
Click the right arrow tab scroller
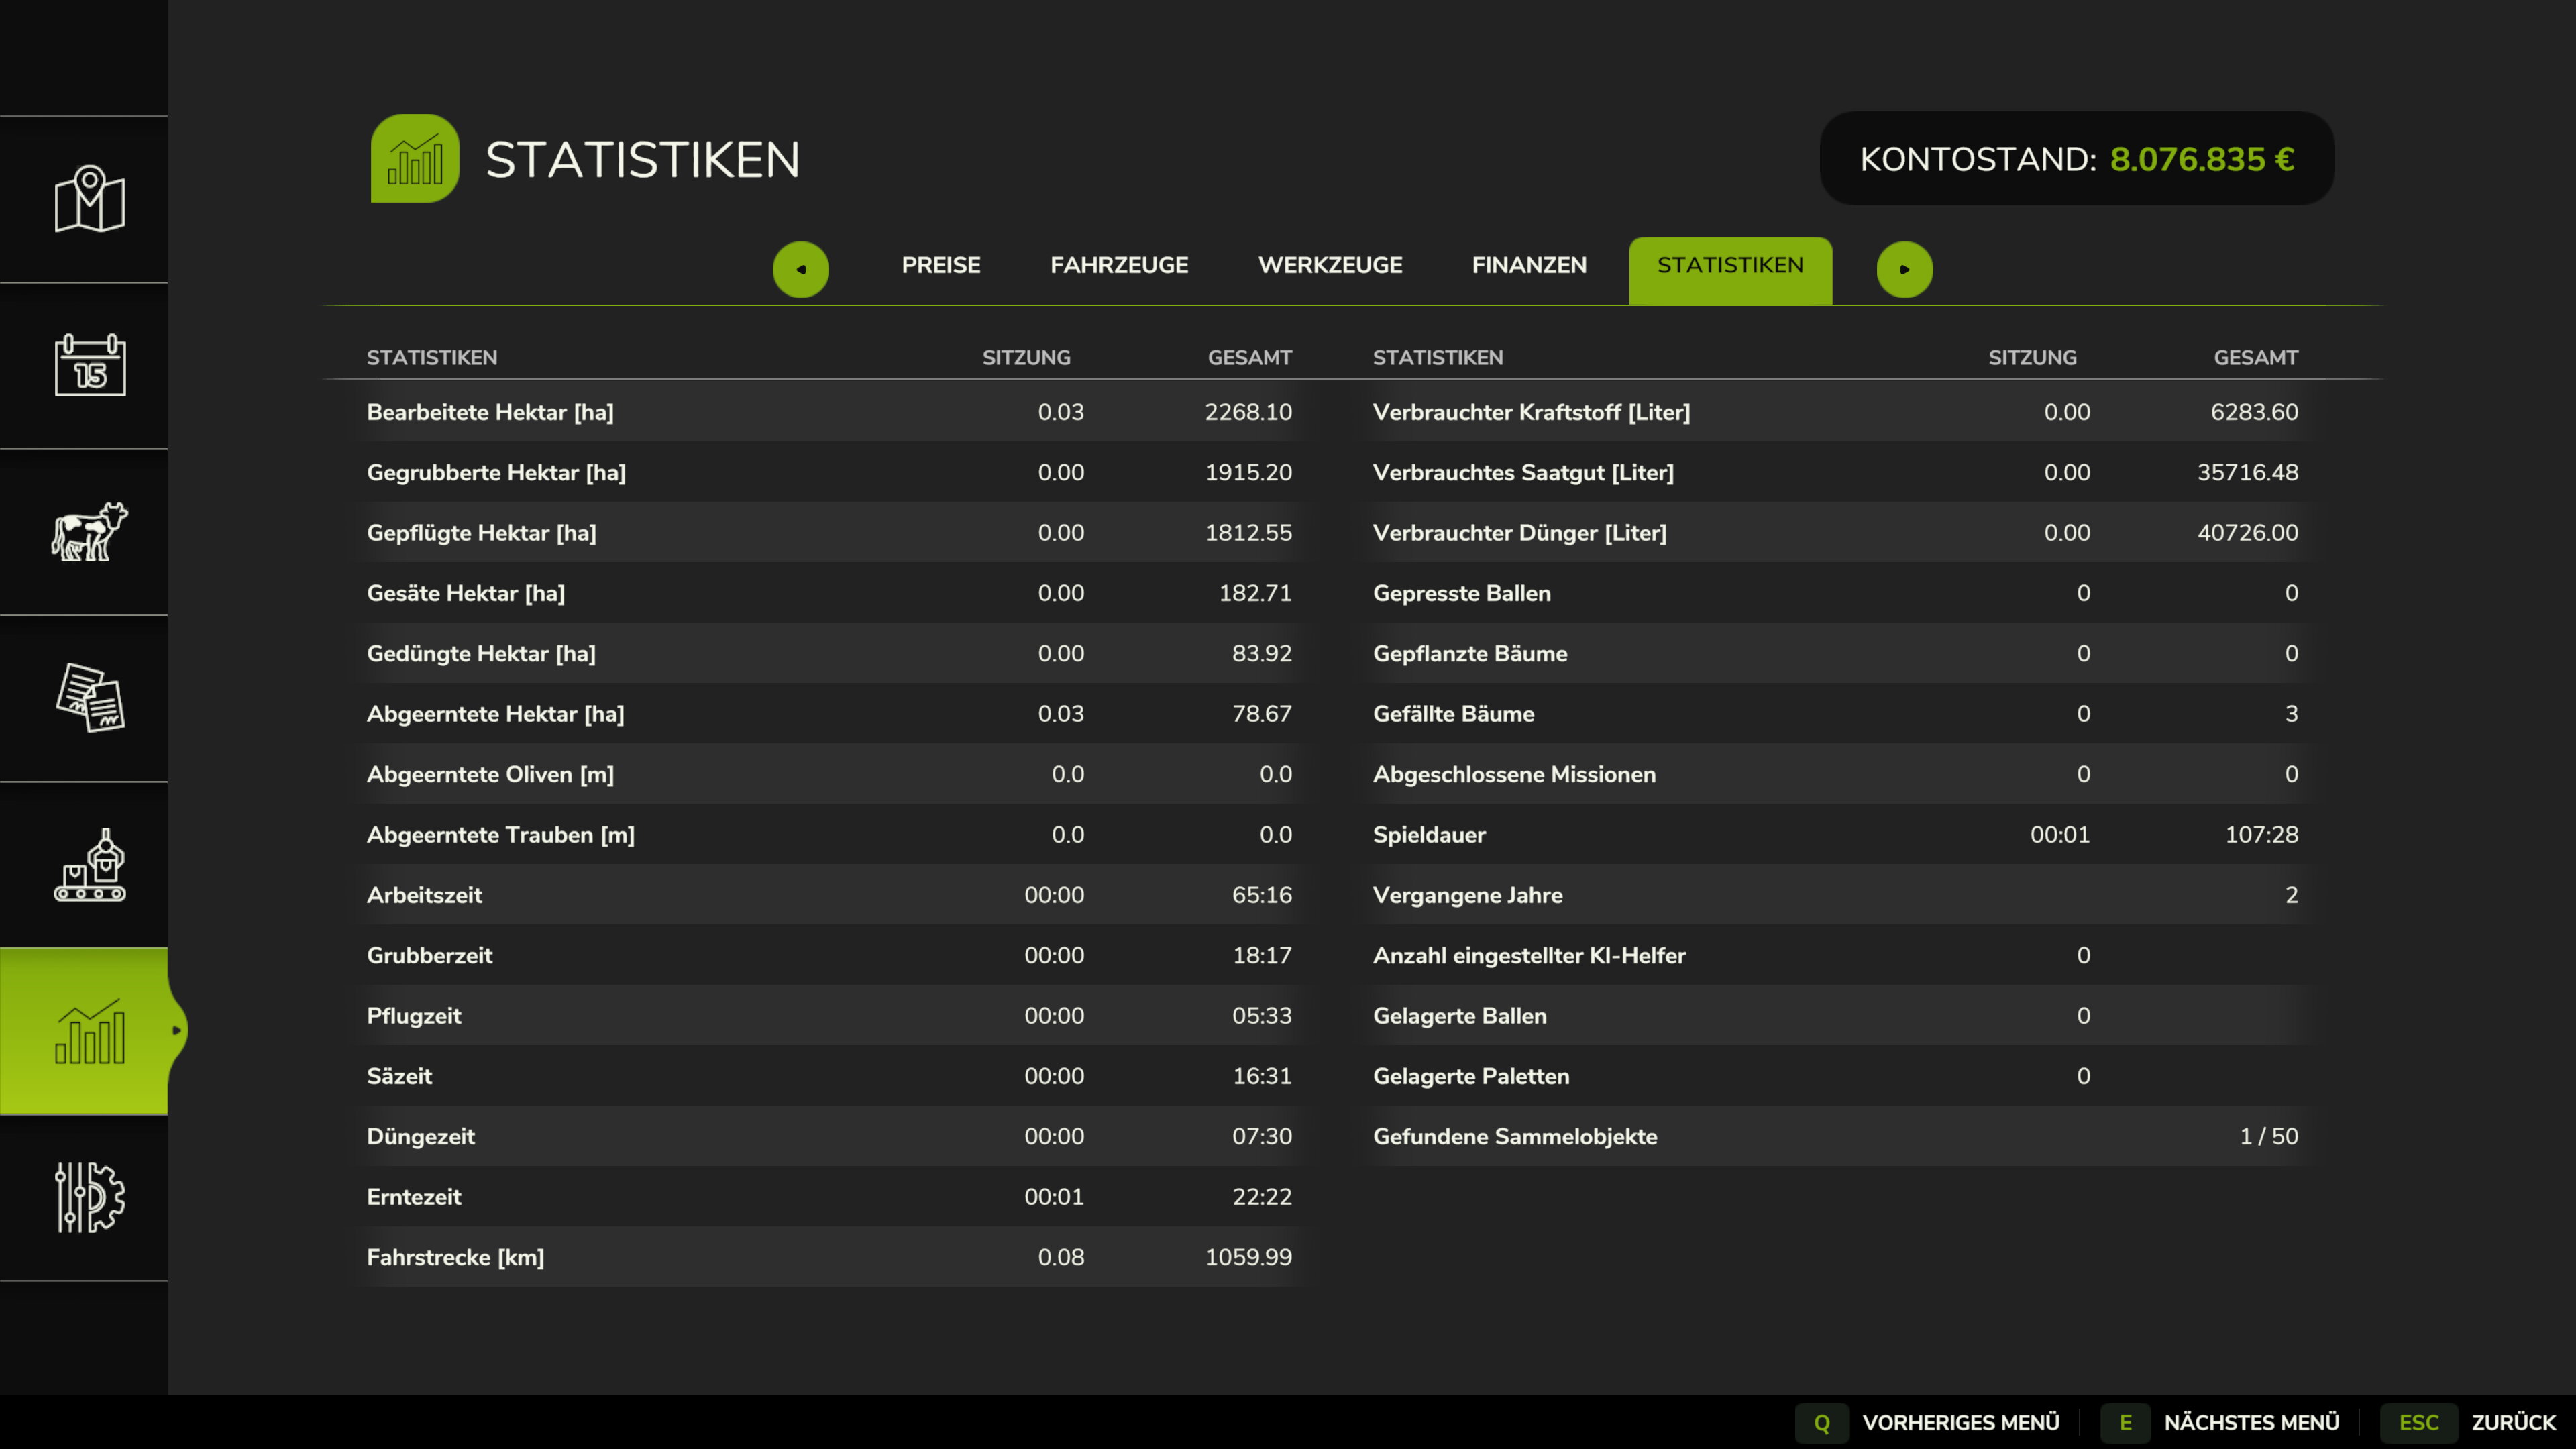[1904, 269]
